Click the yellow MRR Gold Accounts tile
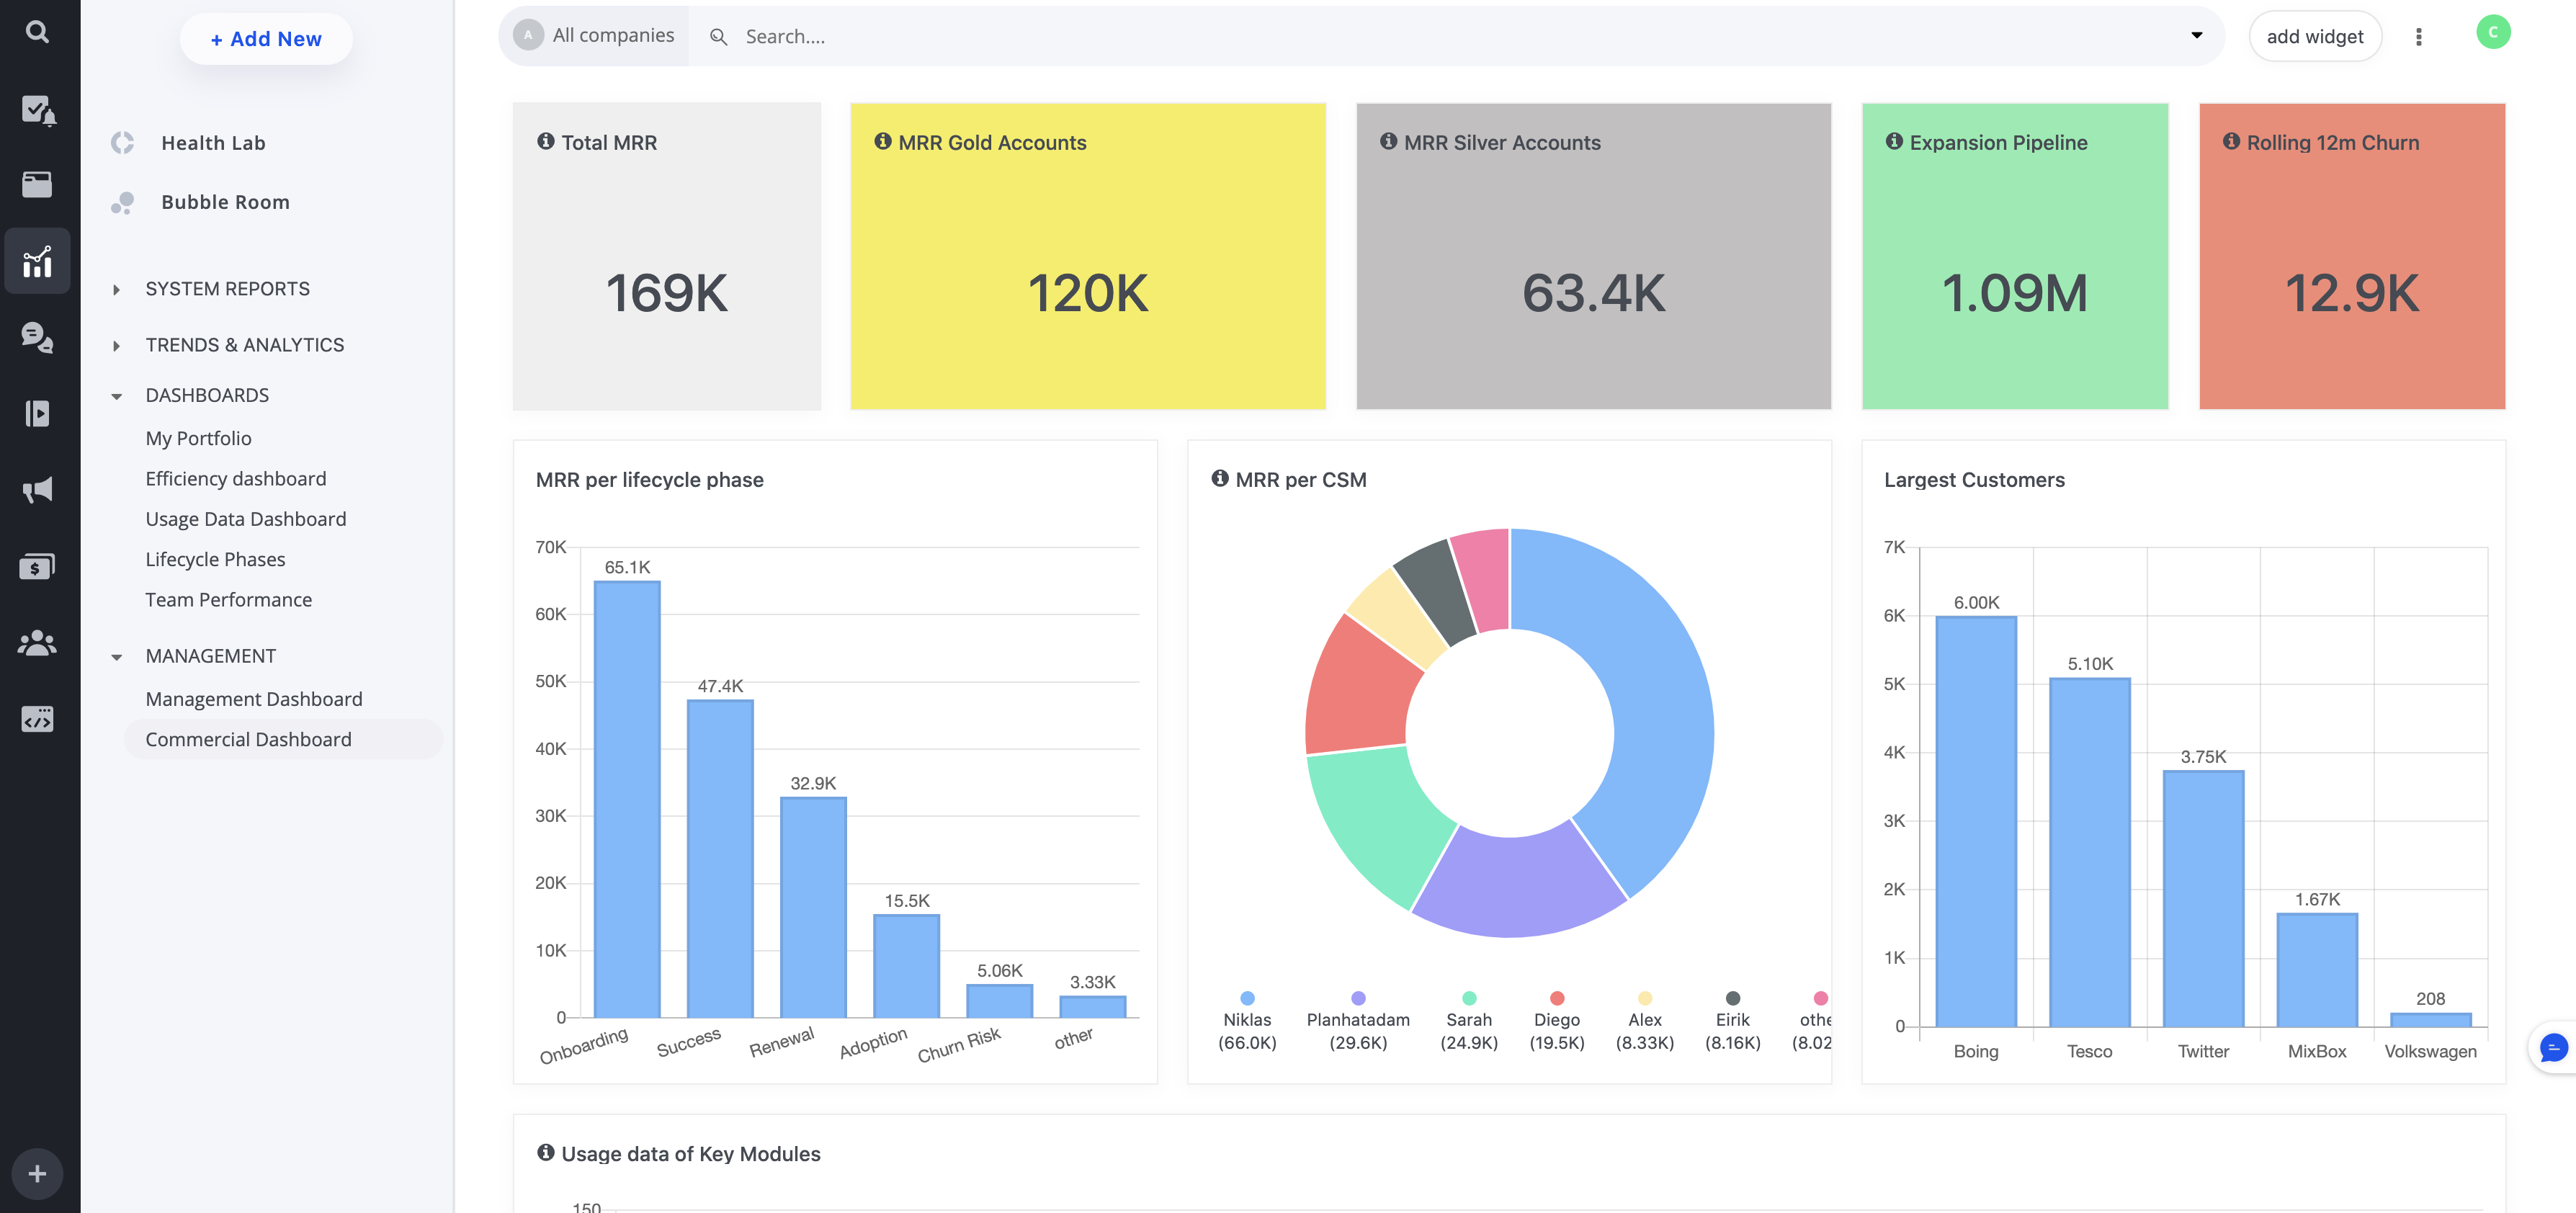Image resolution: width=2576 pixels, height=1213 pixels. point(1087,256)
